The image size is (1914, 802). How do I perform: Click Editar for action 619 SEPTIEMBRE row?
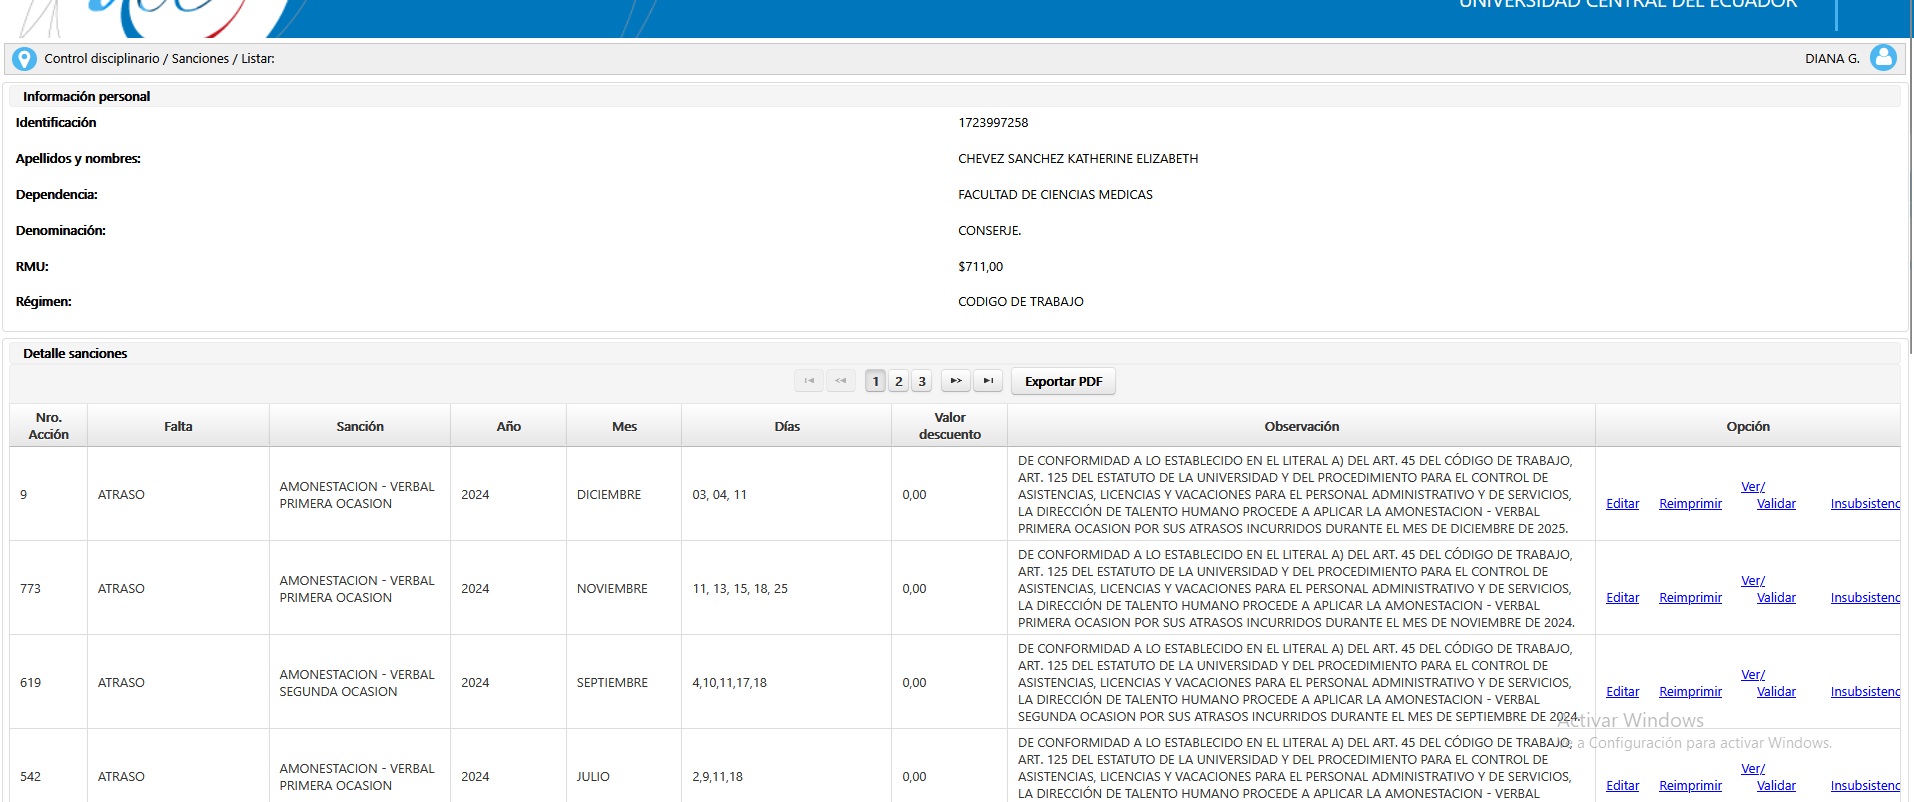(1622, 692)
